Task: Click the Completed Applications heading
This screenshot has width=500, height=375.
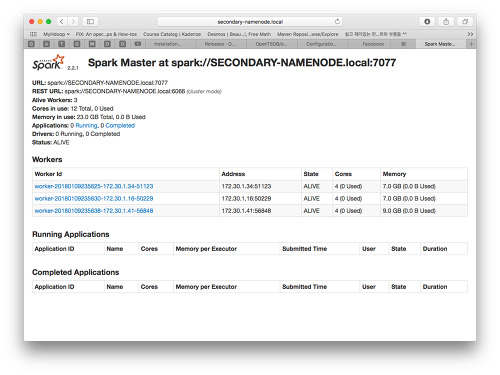Action: [x=76, y=272]
